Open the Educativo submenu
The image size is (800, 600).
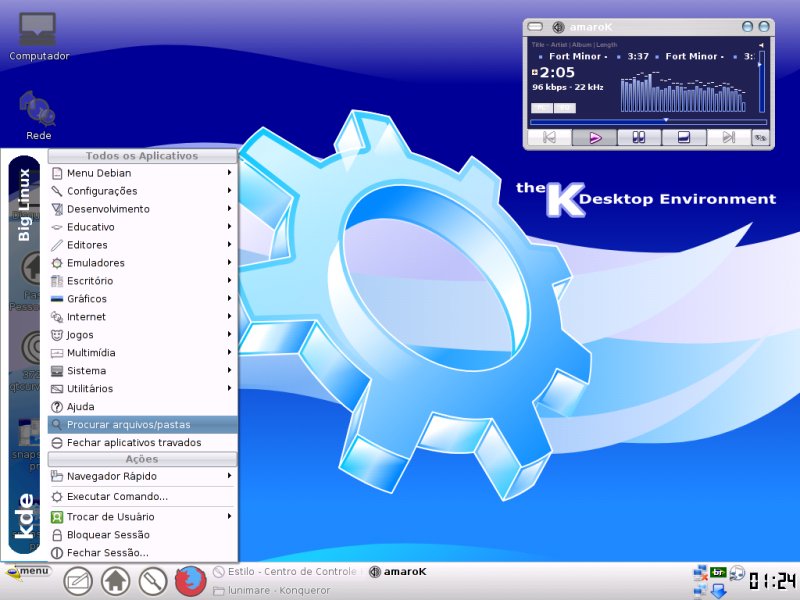click(142, 227)
